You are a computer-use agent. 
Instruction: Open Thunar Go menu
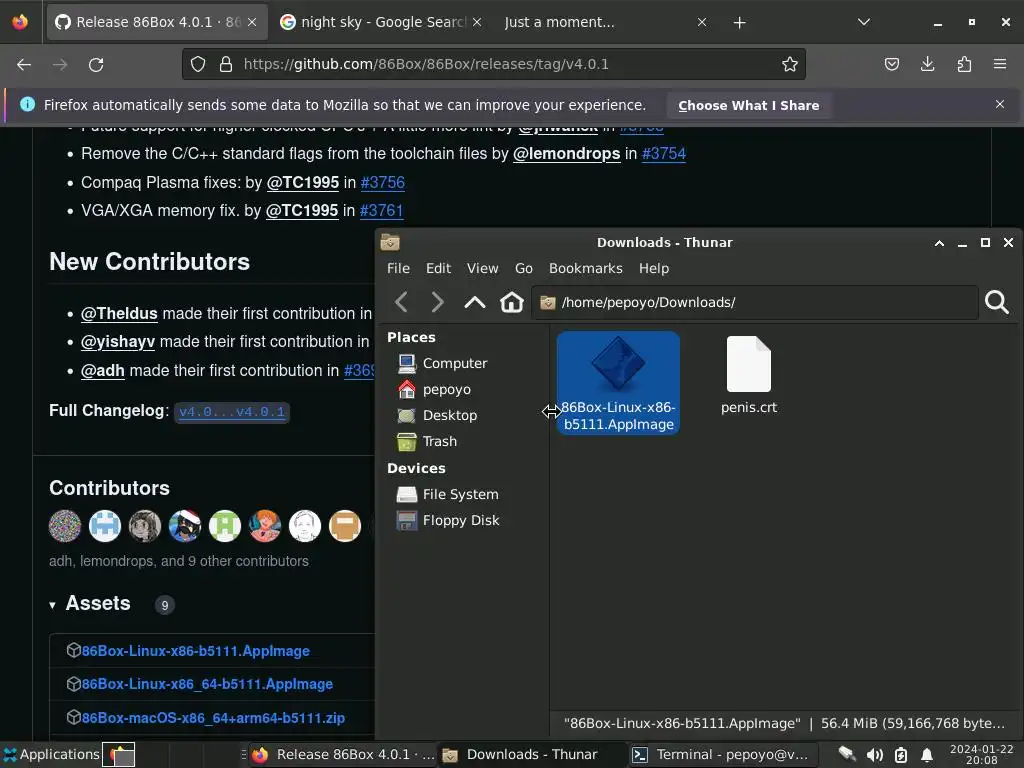tap(524, 268)
